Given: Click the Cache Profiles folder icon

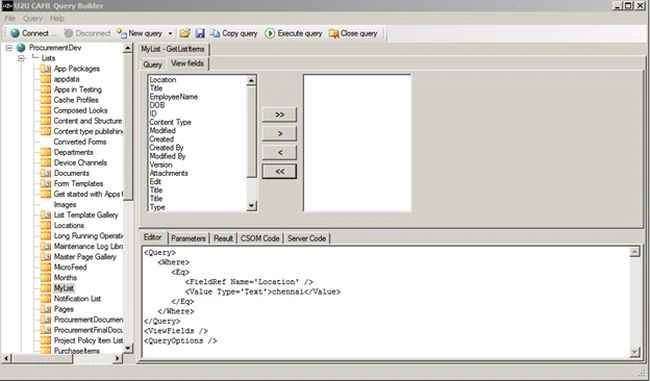Looking at the screenshot, I should click(46, 100).
